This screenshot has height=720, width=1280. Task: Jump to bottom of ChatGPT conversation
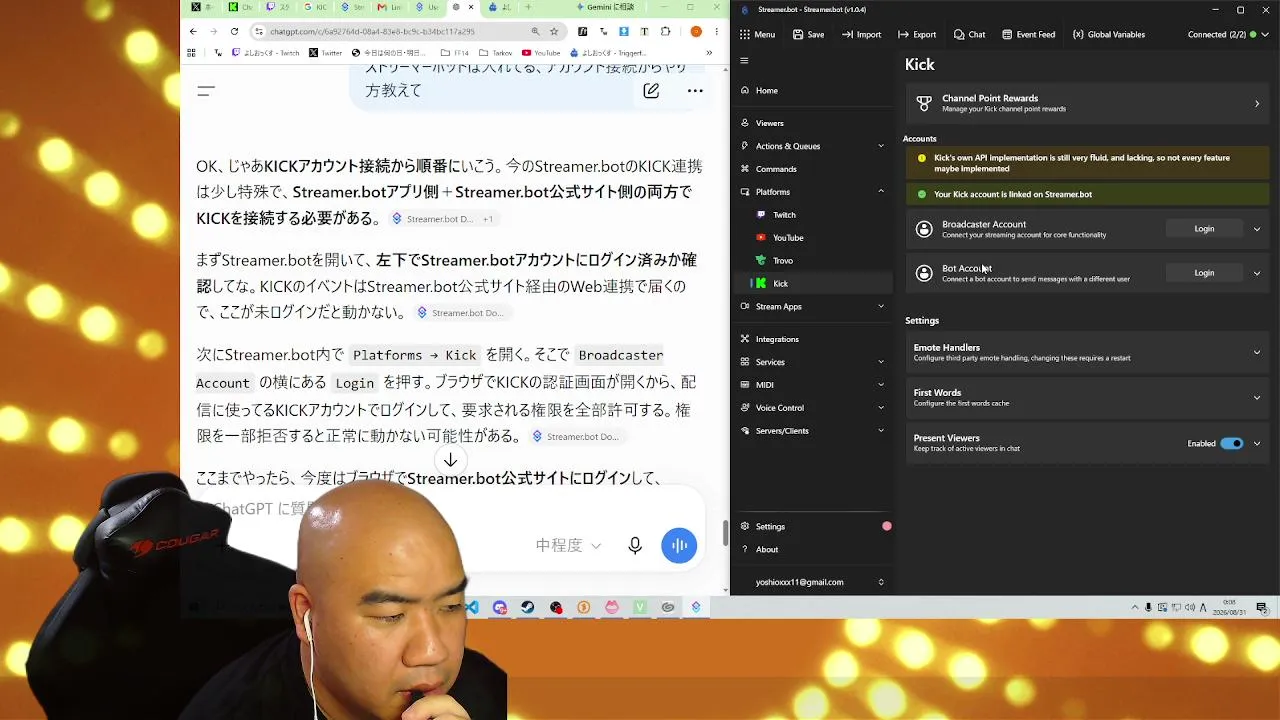451,460
